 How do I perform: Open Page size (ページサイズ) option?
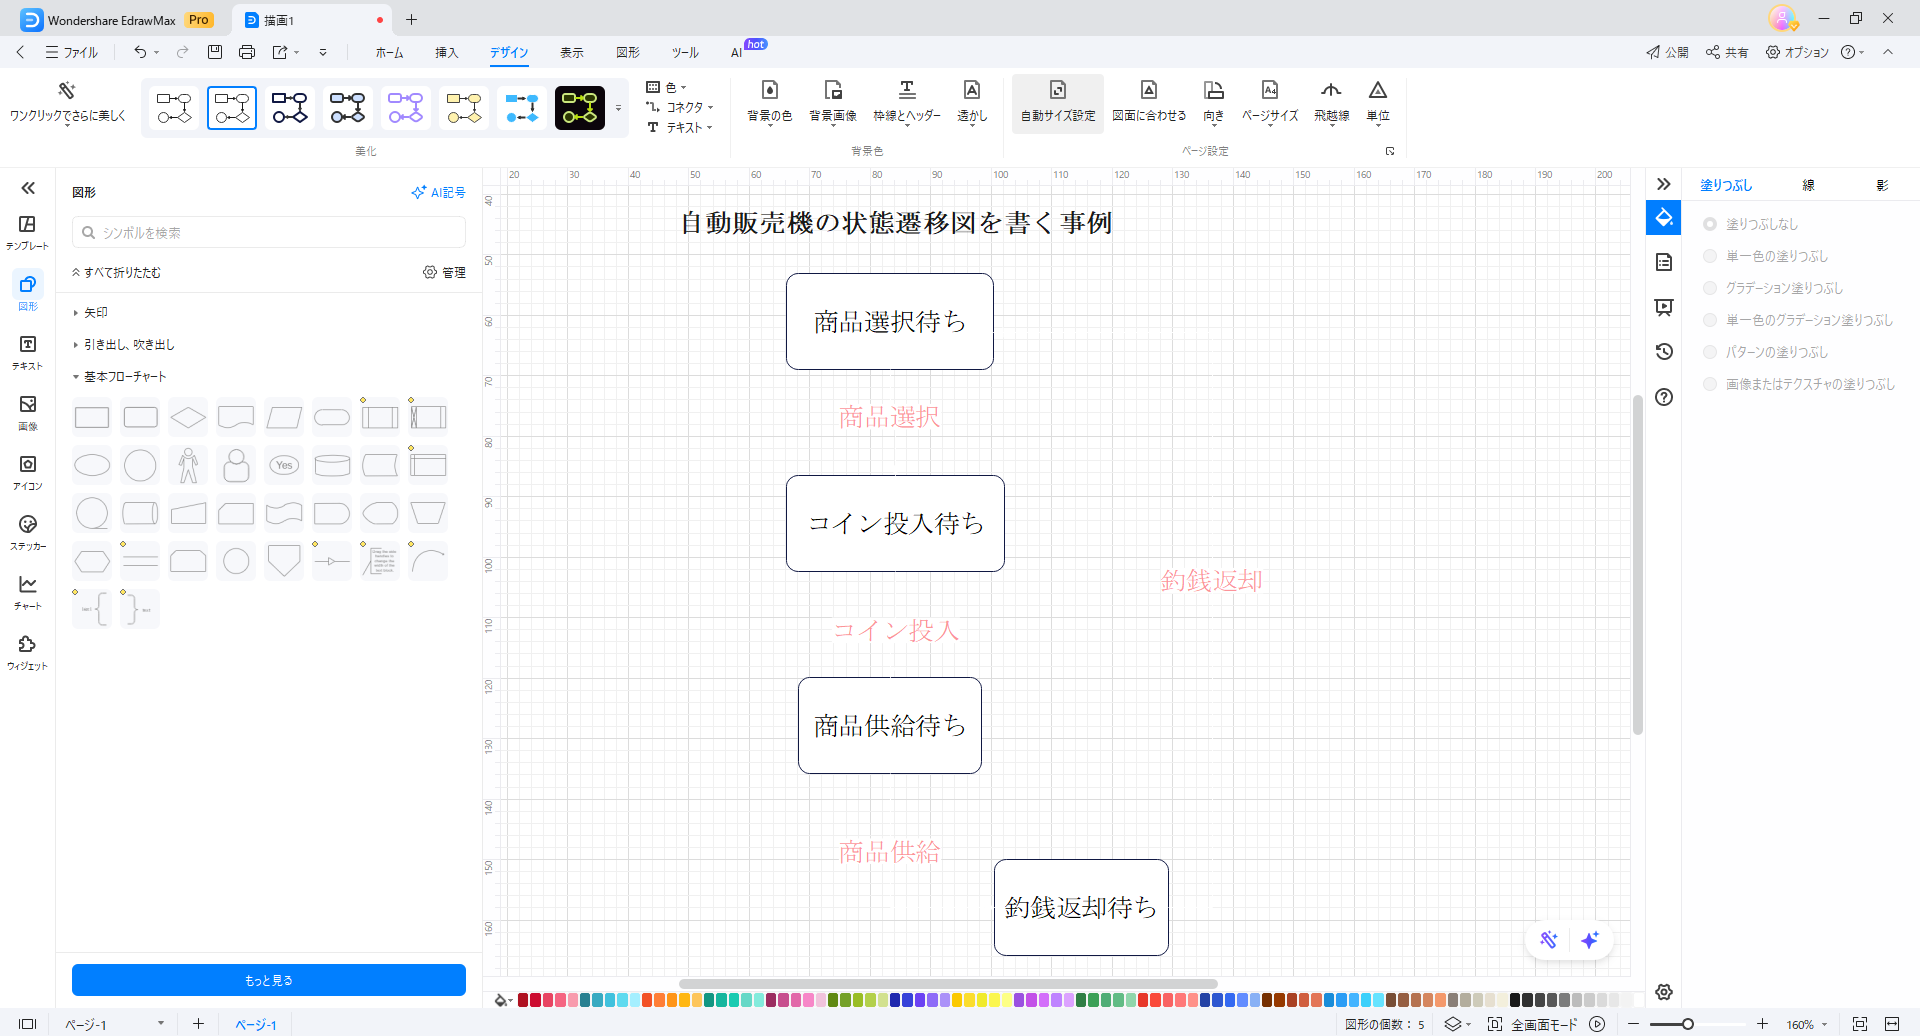(1270, 102)
